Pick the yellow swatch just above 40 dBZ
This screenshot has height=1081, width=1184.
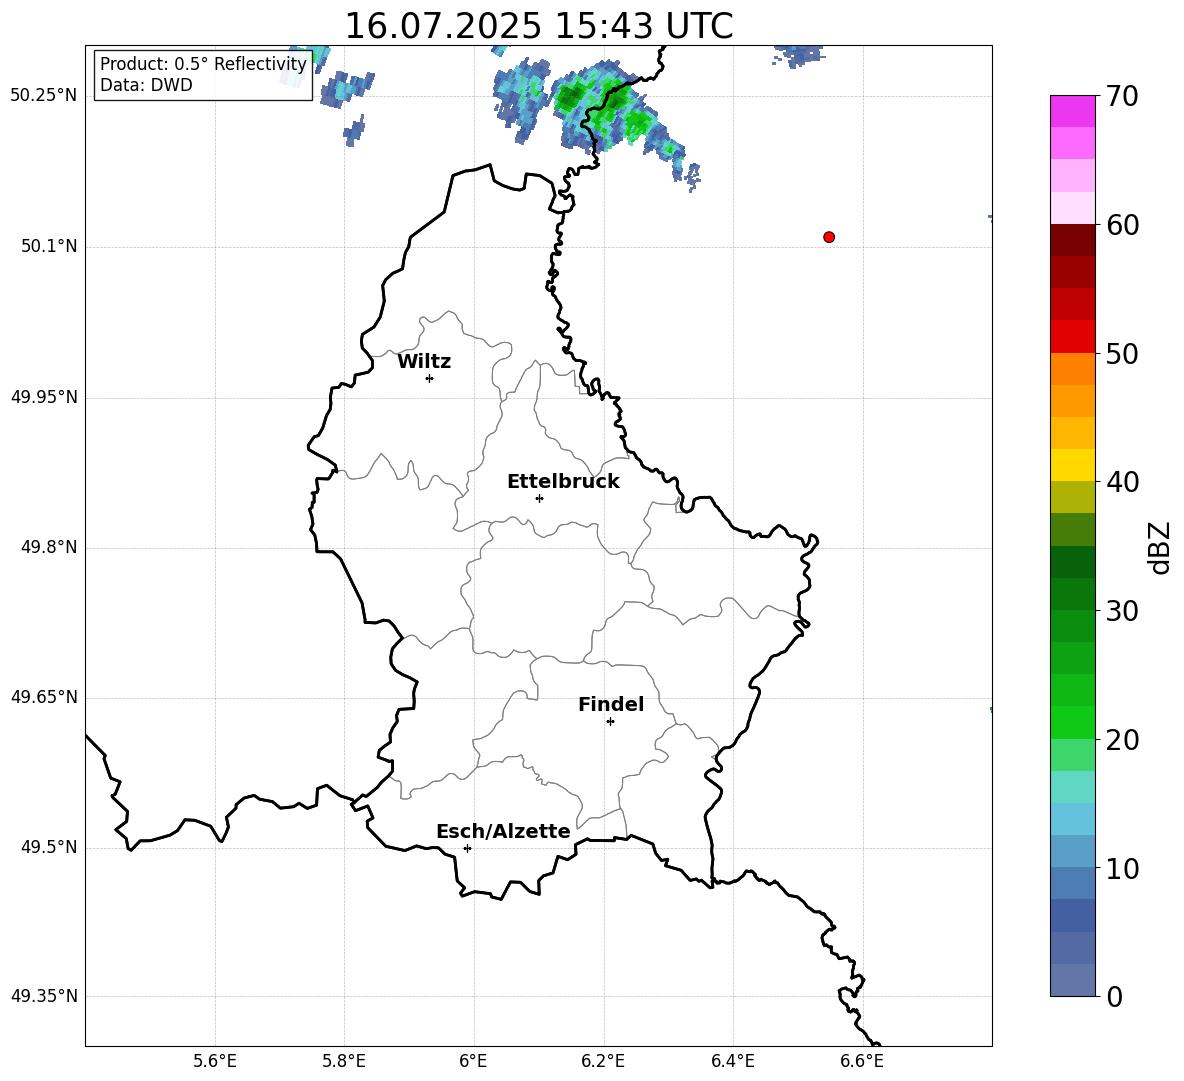pyautogui.click(x=1073, y=465)
